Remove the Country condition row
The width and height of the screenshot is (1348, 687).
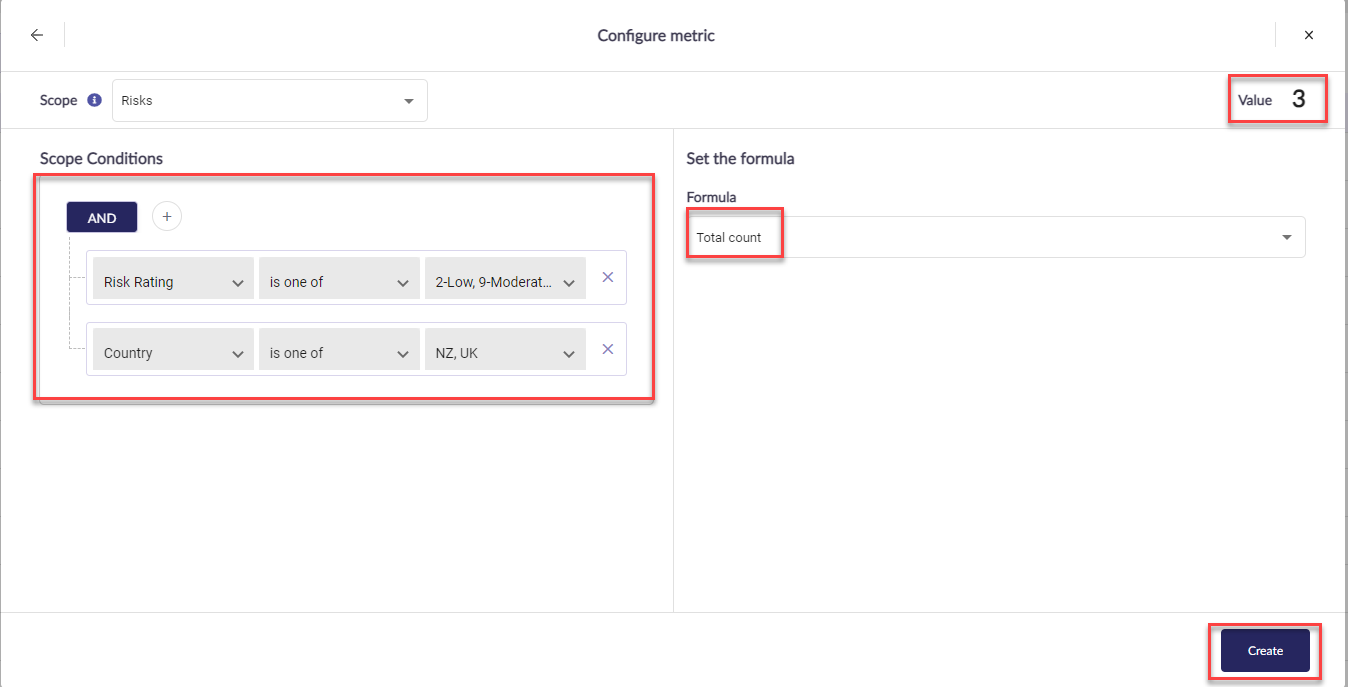coord(607,349)
